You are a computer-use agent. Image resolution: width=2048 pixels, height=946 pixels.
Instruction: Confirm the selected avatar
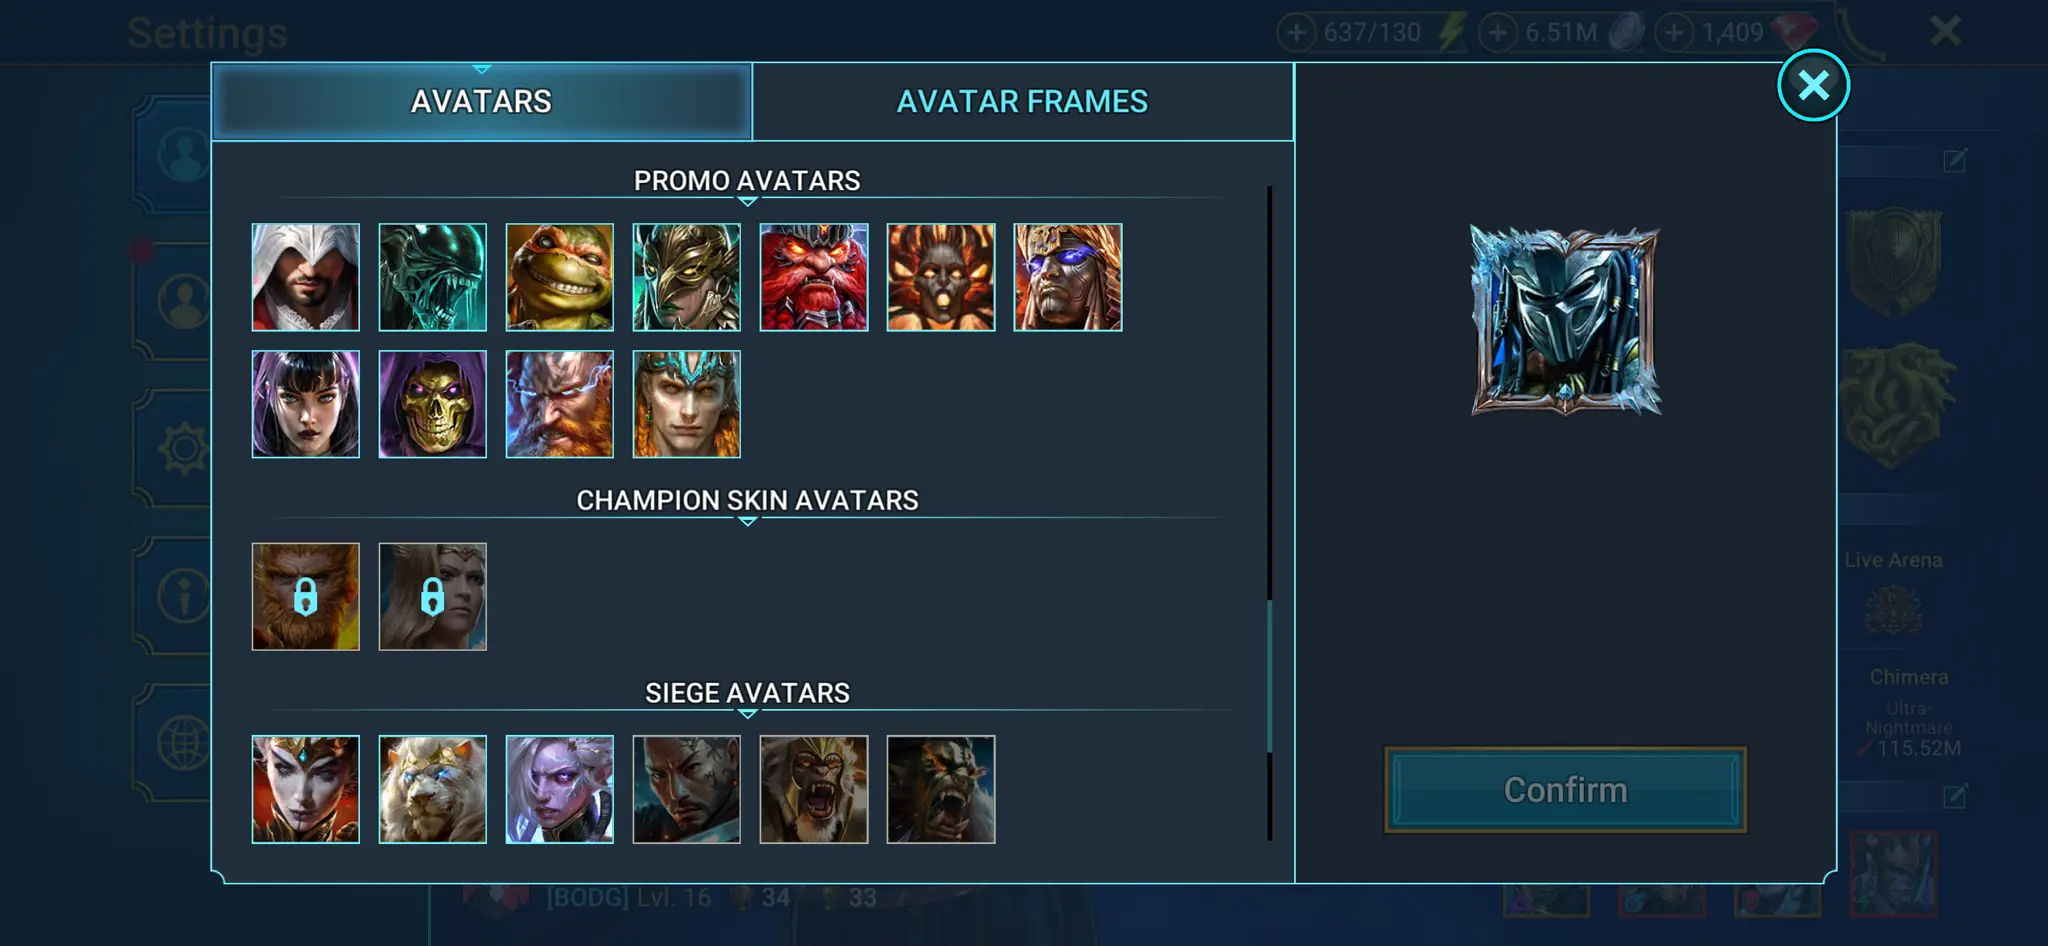(1565, 789)
